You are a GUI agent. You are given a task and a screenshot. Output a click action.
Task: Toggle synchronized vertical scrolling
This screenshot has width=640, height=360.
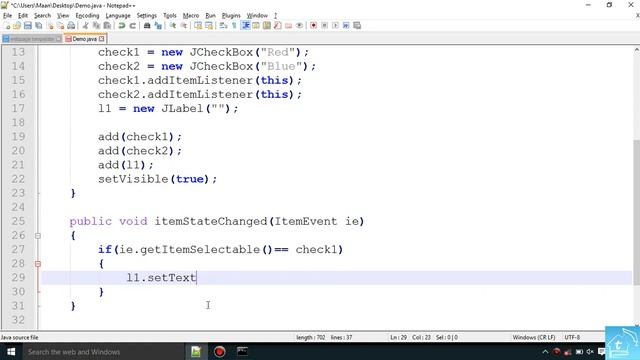(198, 26)
